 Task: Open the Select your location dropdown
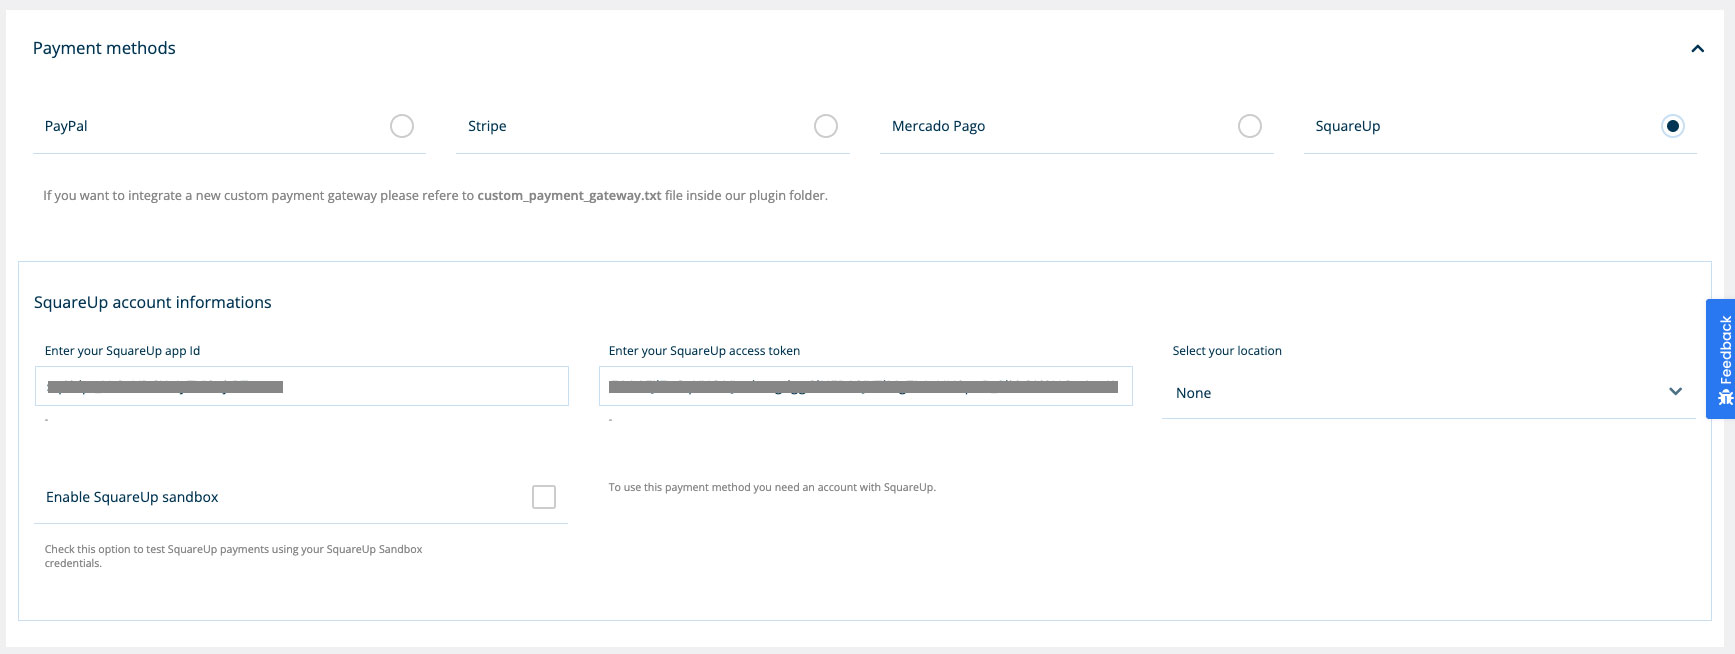(1429, 393)
